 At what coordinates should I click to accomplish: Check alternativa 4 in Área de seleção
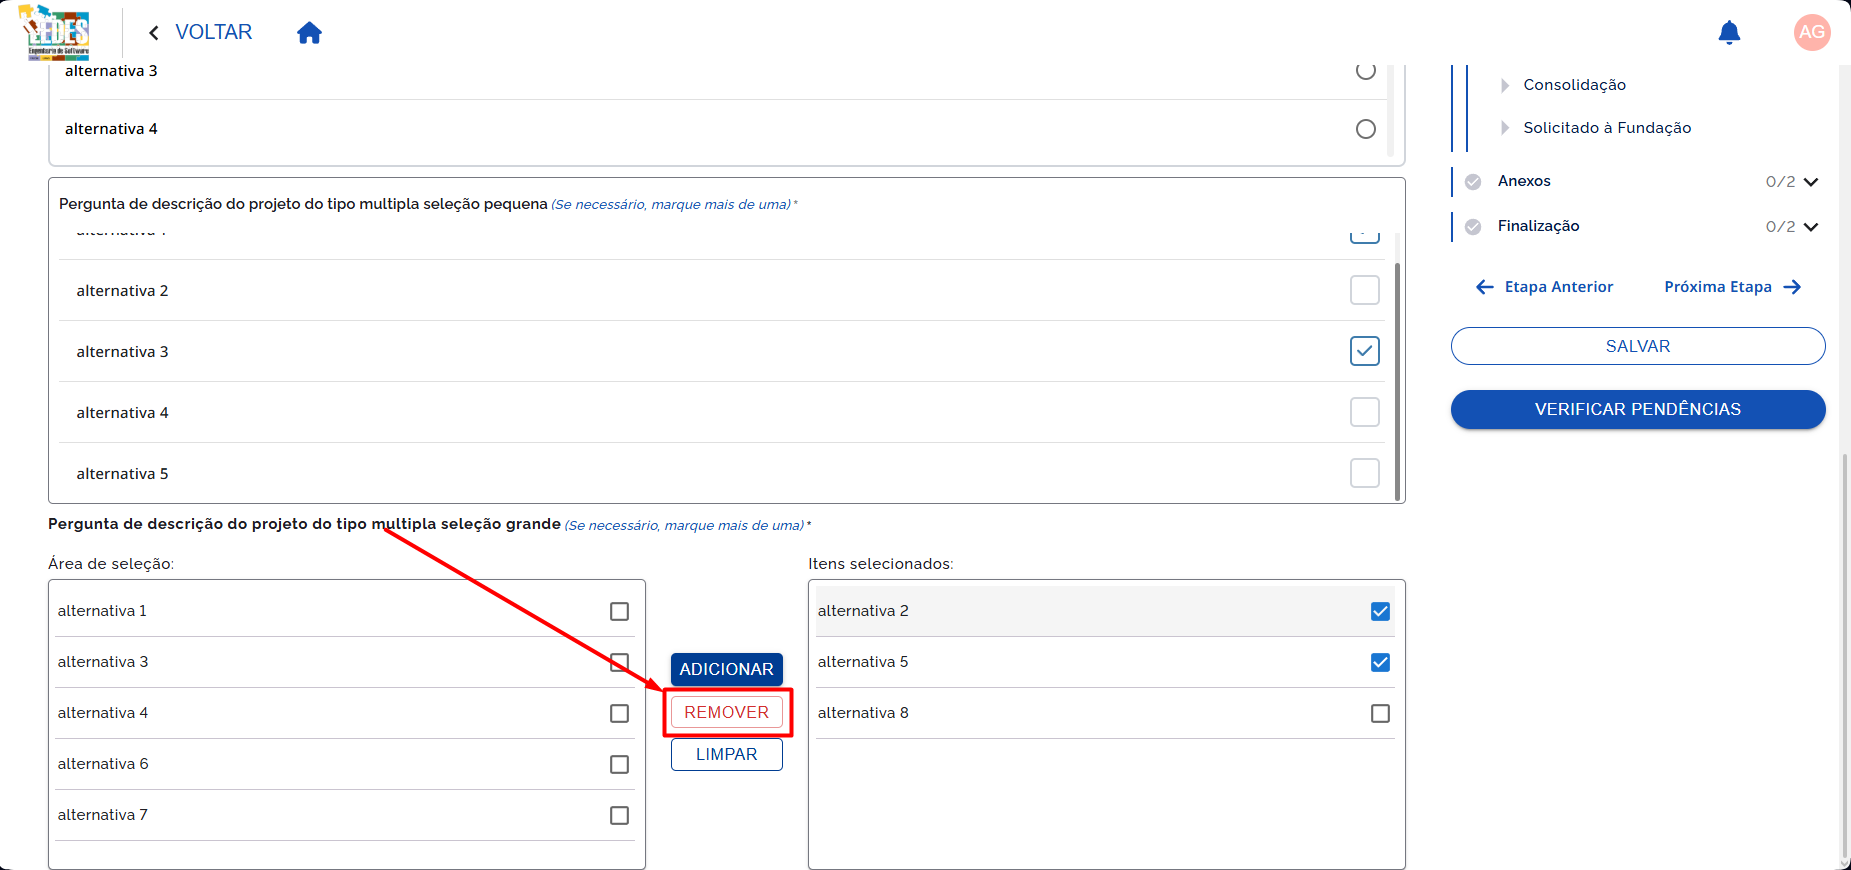click(620, 713)
